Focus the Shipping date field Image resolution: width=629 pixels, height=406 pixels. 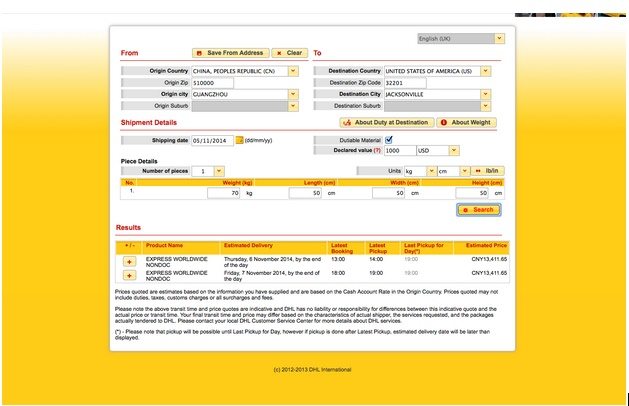[212, 141]
